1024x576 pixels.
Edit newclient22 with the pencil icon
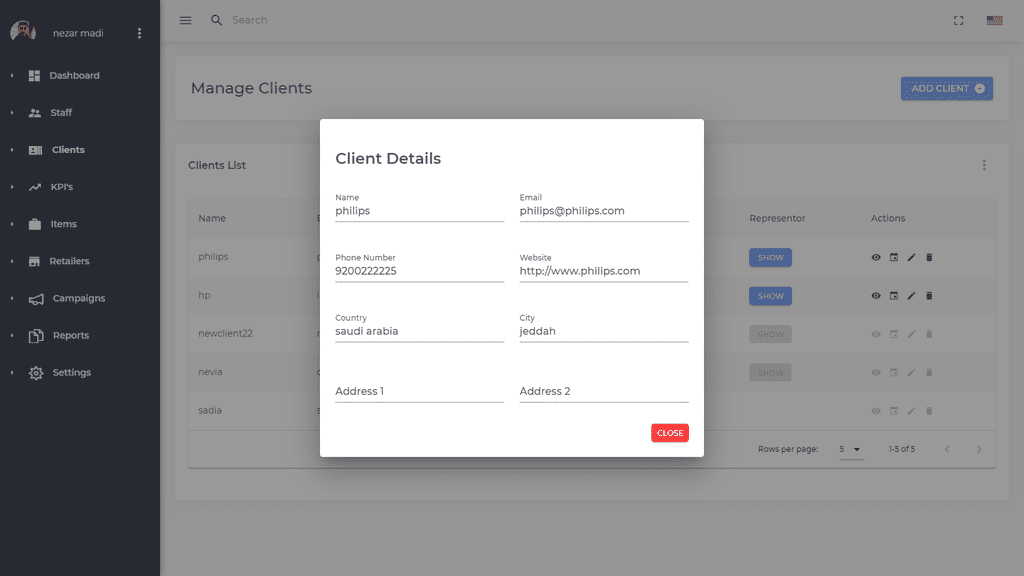911,334
